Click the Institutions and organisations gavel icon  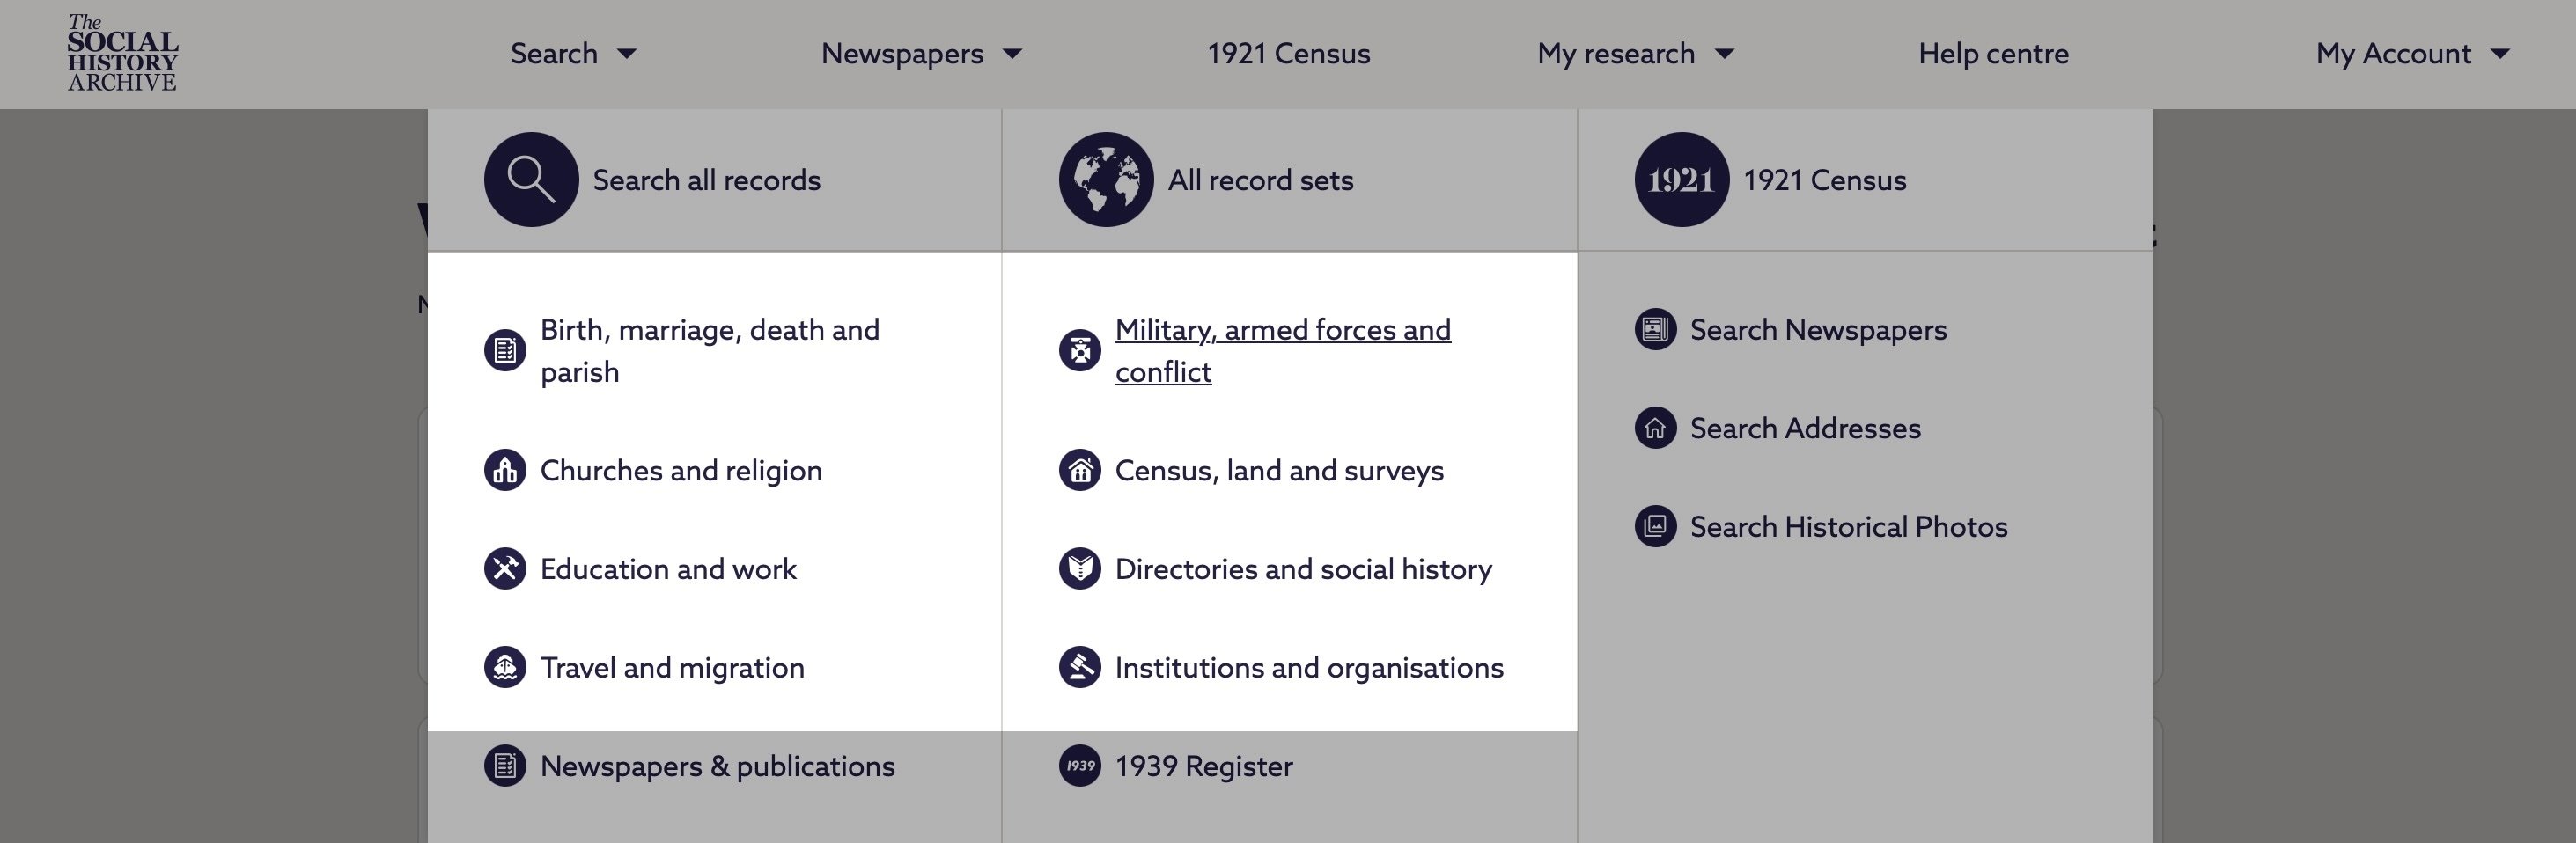(x=1079, y=667)
